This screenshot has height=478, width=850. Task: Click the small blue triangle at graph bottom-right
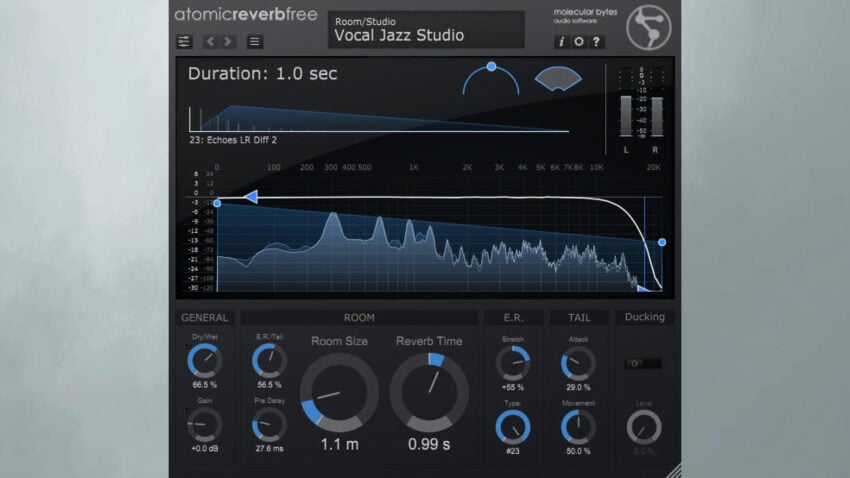point(643,288)
